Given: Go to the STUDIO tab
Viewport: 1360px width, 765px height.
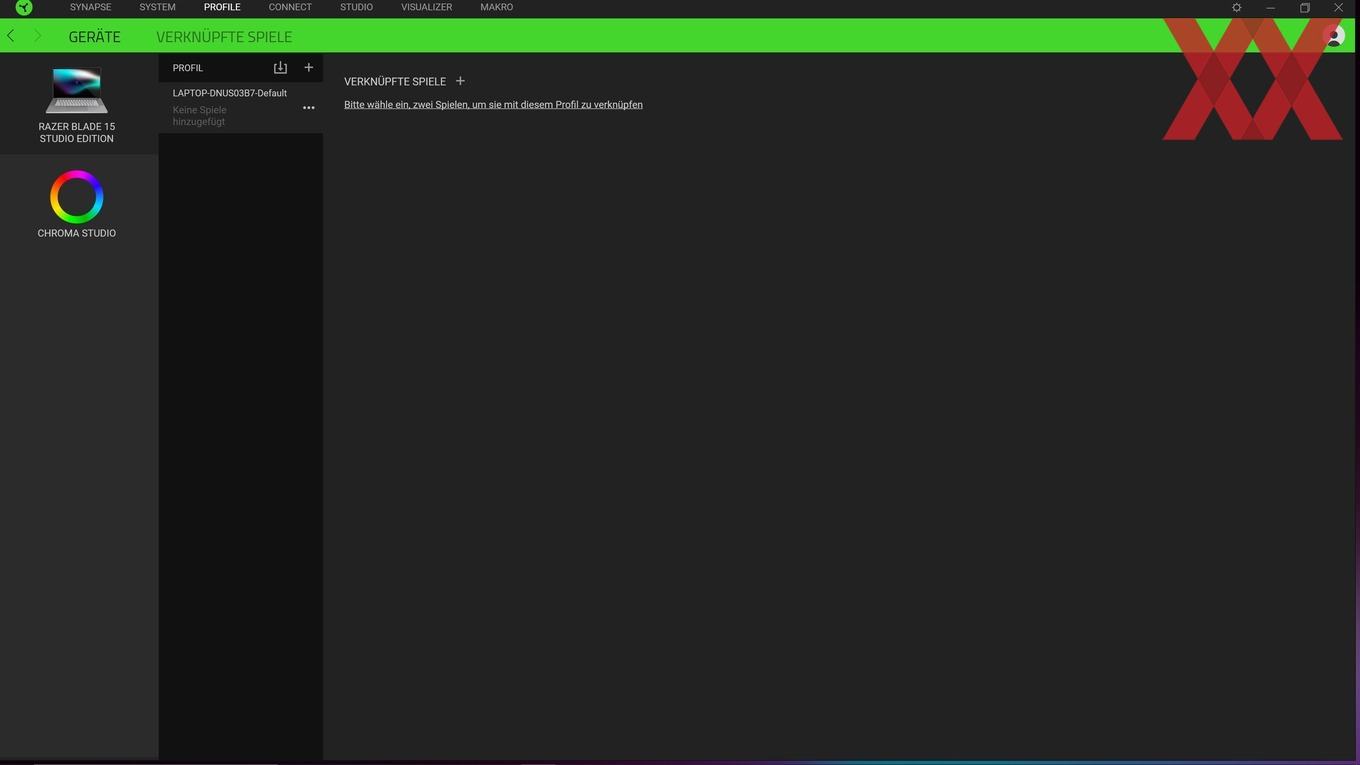Looking at the screenshot, I should 356,7.
